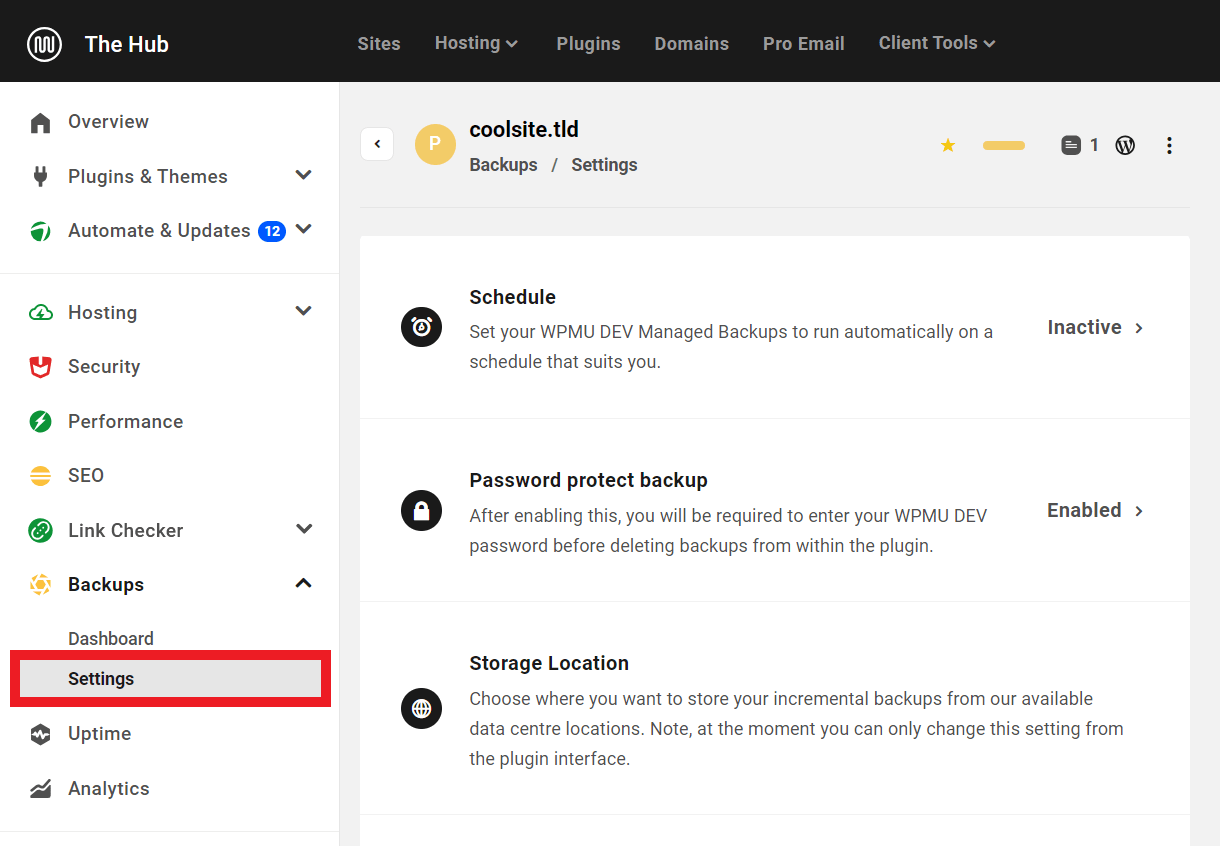
Task: Click the Security shield icon
Action: [40, 367]
